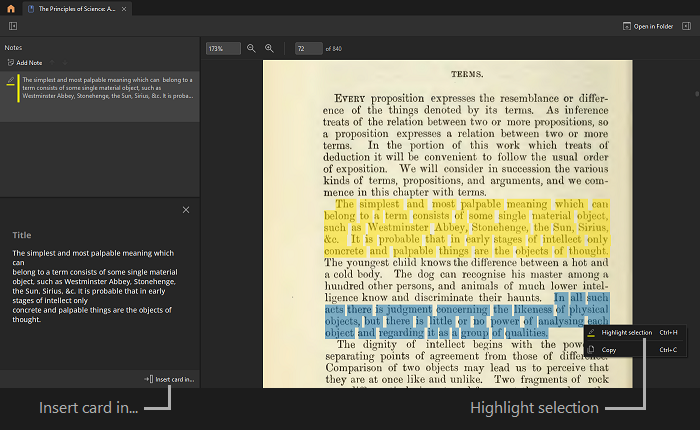Choose Highlight selection from context menu
Image resolution: width=700 pixels, height=430 pixels.
626,332
